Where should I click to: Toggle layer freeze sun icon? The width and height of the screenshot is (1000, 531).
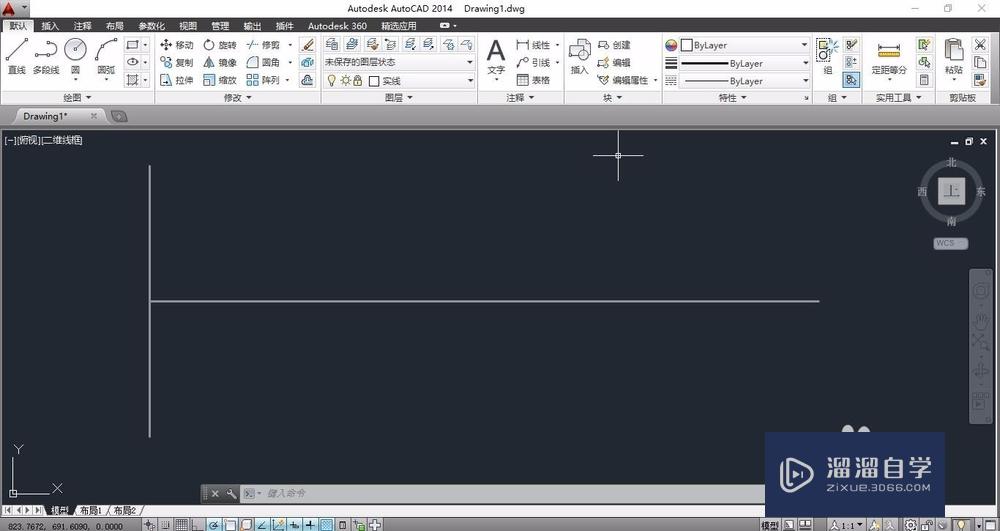(x=345, y=81)
